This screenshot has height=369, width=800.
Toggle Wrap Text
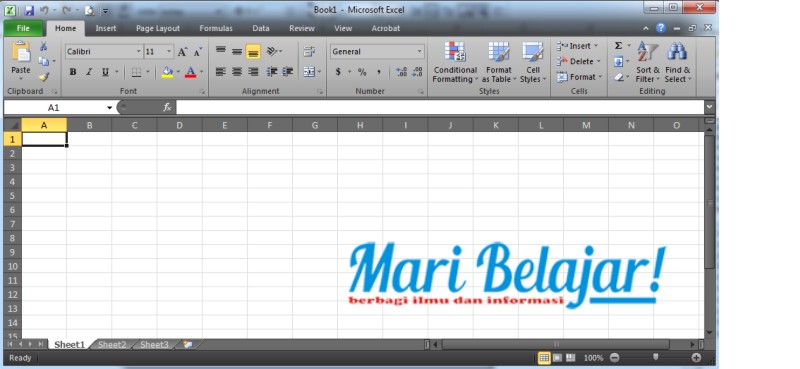[309, 52]
